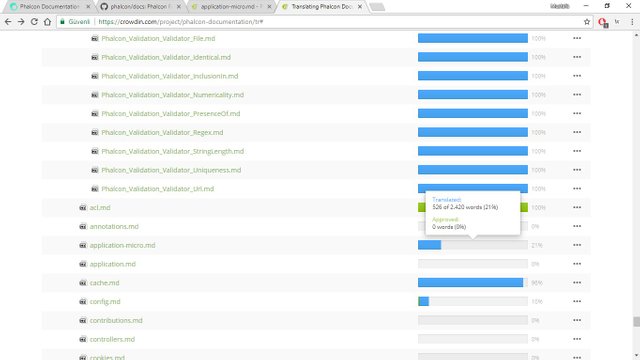Click file icon beside Validator_Url.md
The height and width of the screenshot is (360, 640).
(x=95, y=189)
